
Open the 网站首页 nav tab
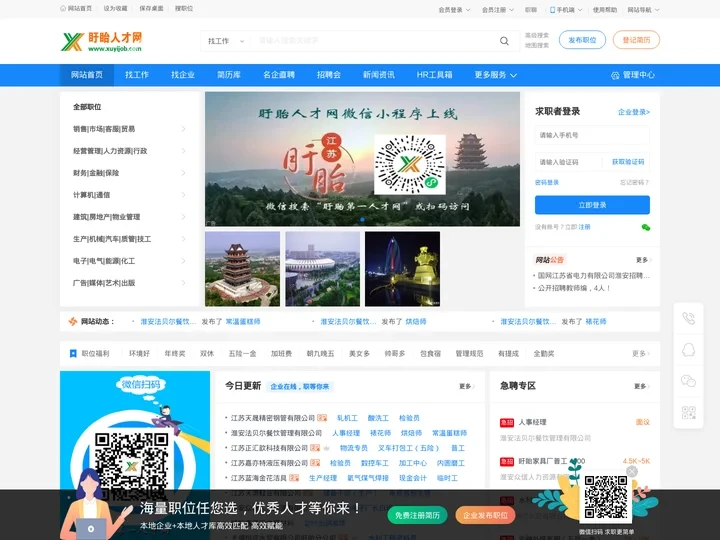87,75
